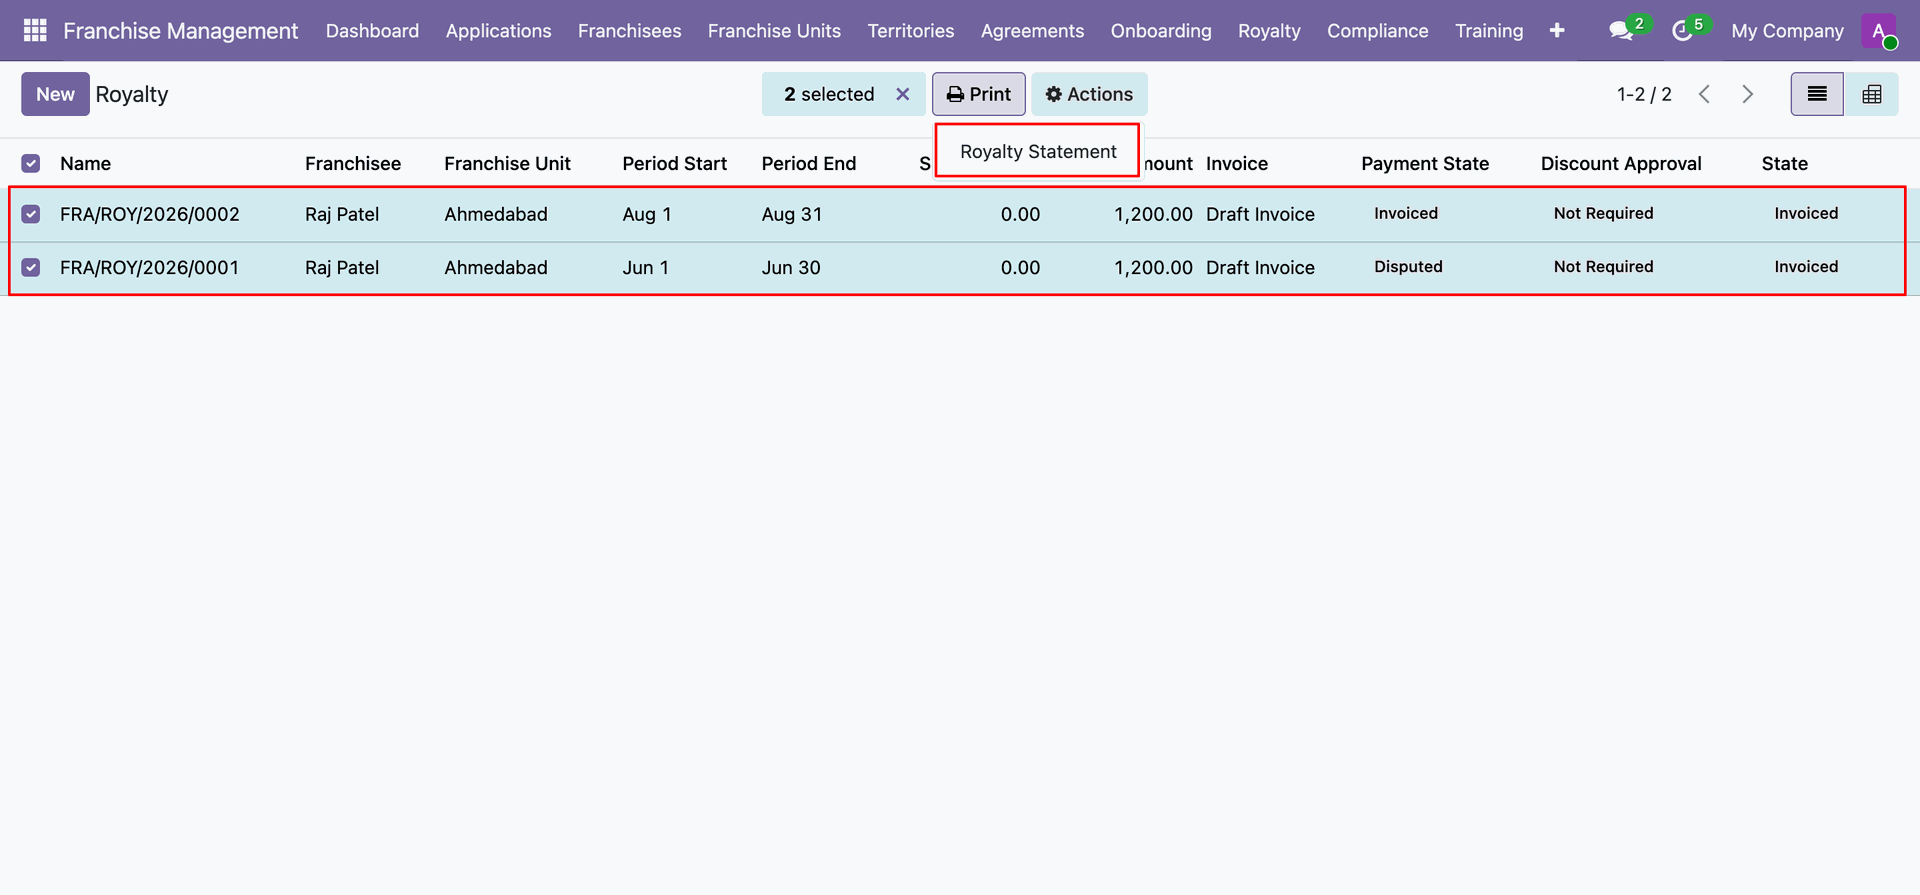Open the apps grid home menu icon
Image resolution: width=1920 pixels, height=895 pixels.
point(35,30)
